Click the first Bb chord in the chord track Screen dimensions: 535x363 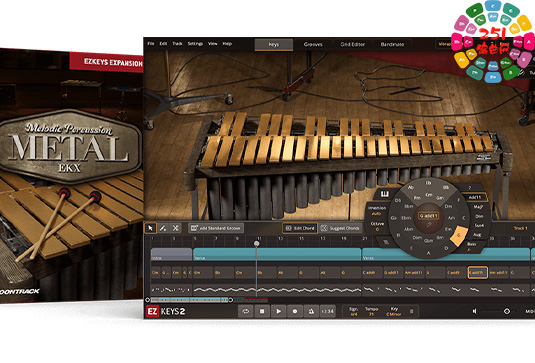pos(224,273)
